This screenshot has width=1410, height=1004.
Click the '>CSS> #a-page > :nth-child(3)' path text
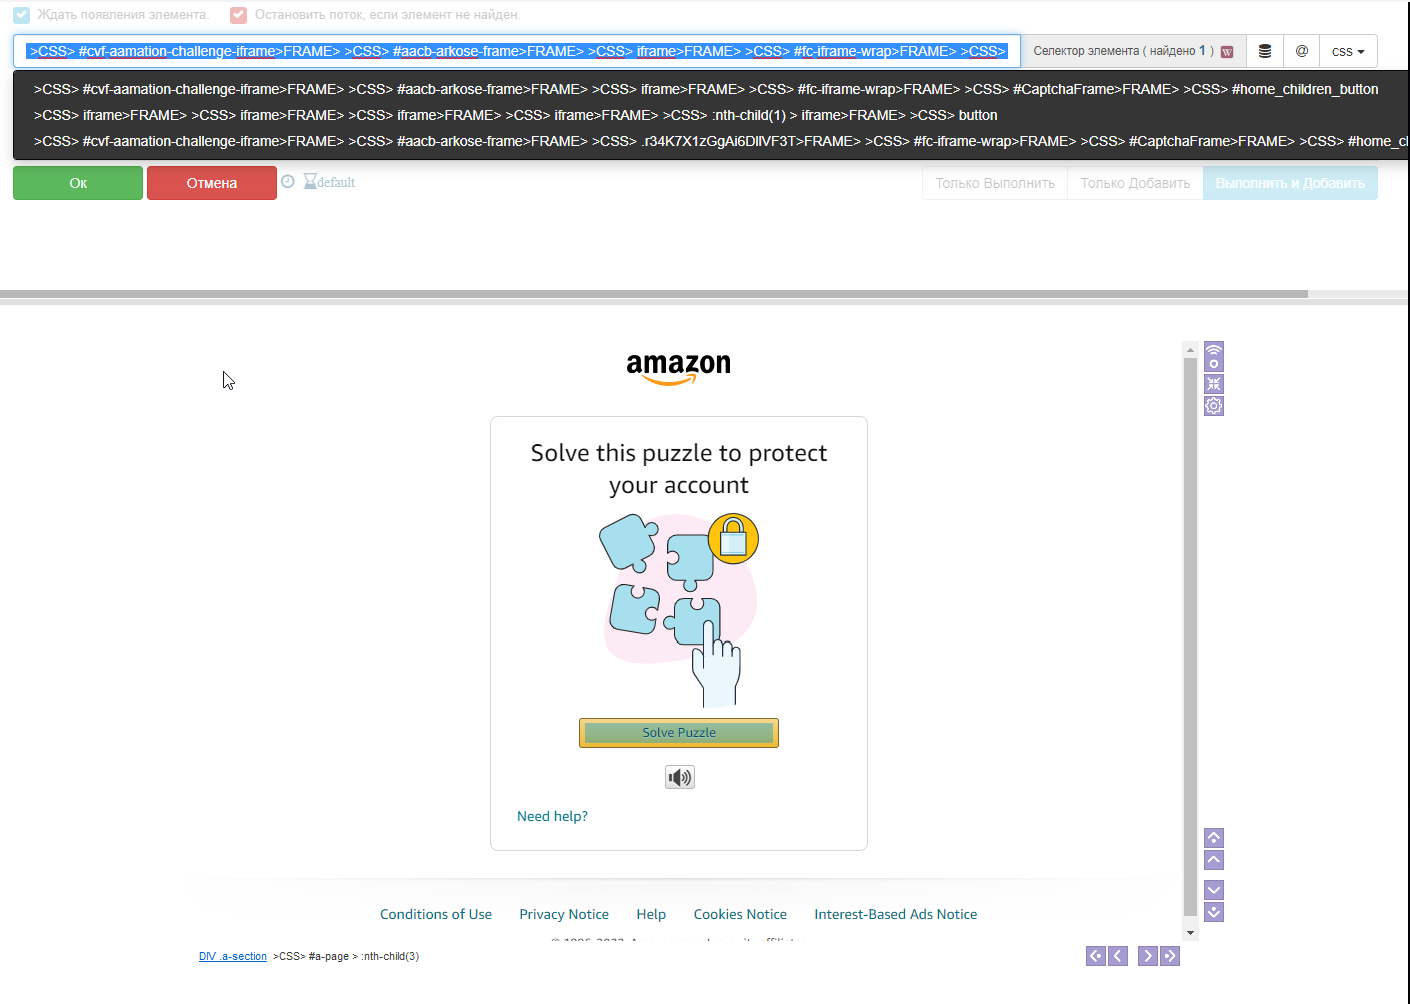(346, 957)
